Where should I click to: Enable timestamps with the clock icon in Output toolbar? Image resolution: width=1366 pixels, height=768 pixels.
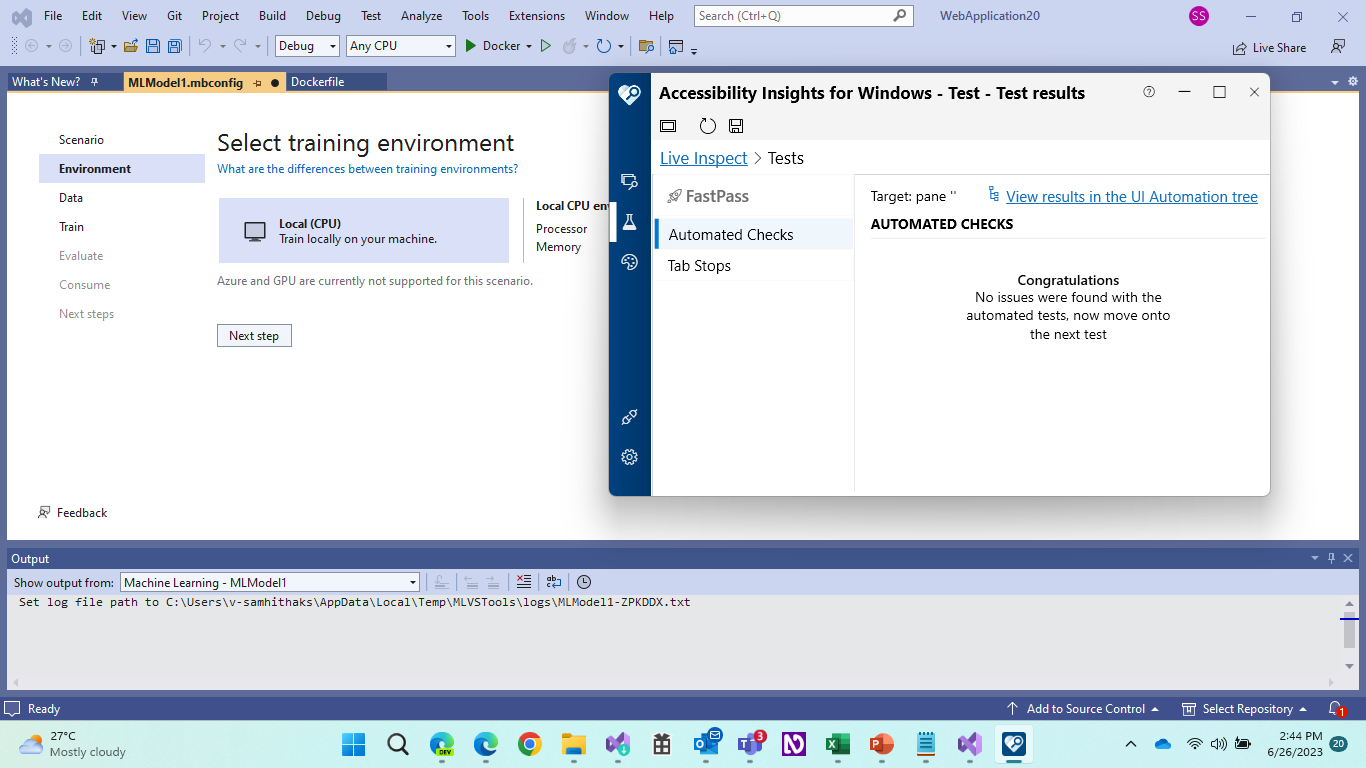point(584,582)
